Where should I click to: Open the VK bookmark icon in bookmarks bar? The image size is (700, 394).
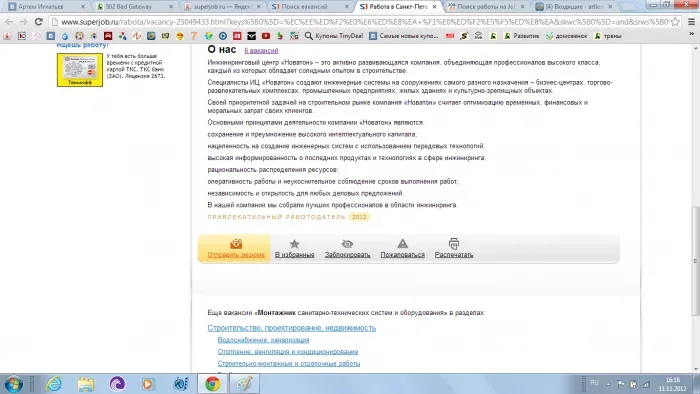[50, 36]
